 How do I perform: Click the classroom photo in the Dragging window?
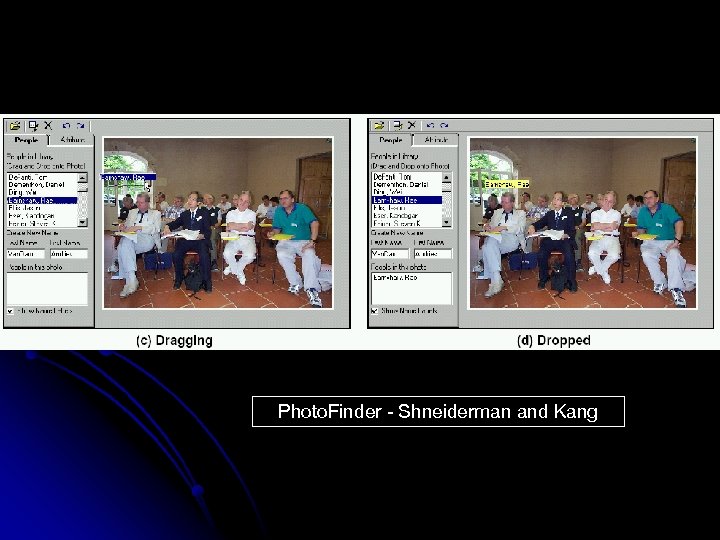coord(218,223)
